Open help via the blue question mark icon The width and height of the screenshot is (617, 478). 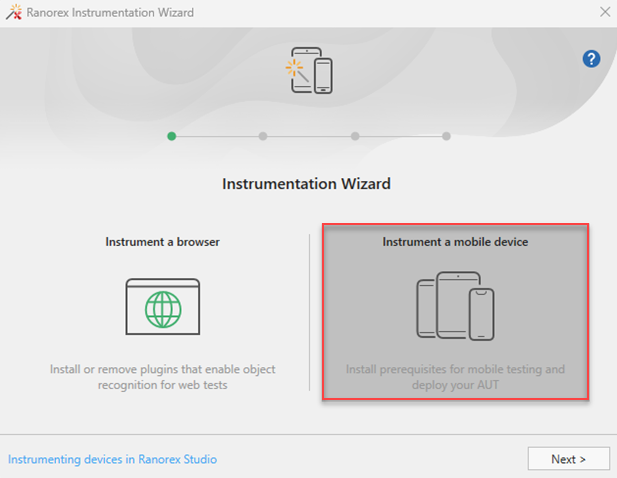coord(591,59)
